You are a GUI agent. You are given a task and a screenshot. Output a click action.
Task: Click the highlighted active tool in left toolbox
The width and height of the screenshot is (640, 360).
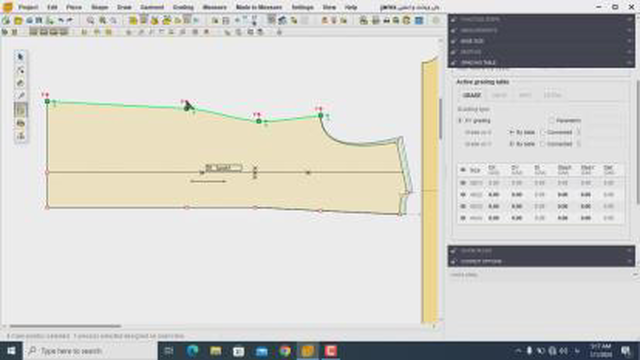click(21, 109)
